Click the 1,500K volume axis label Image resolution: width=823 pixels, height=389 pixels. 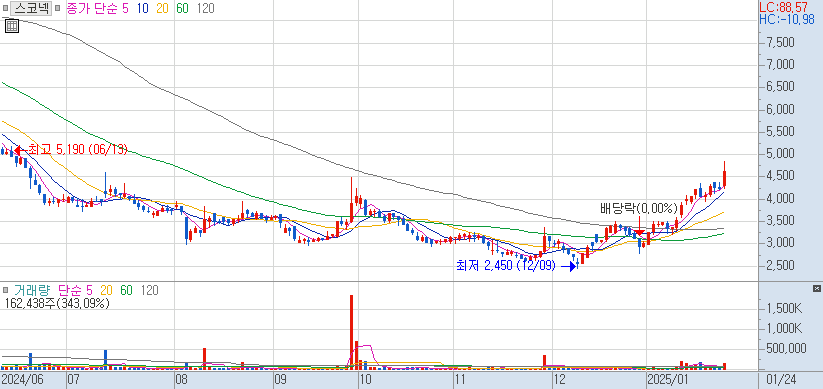[x=784, y=308]
